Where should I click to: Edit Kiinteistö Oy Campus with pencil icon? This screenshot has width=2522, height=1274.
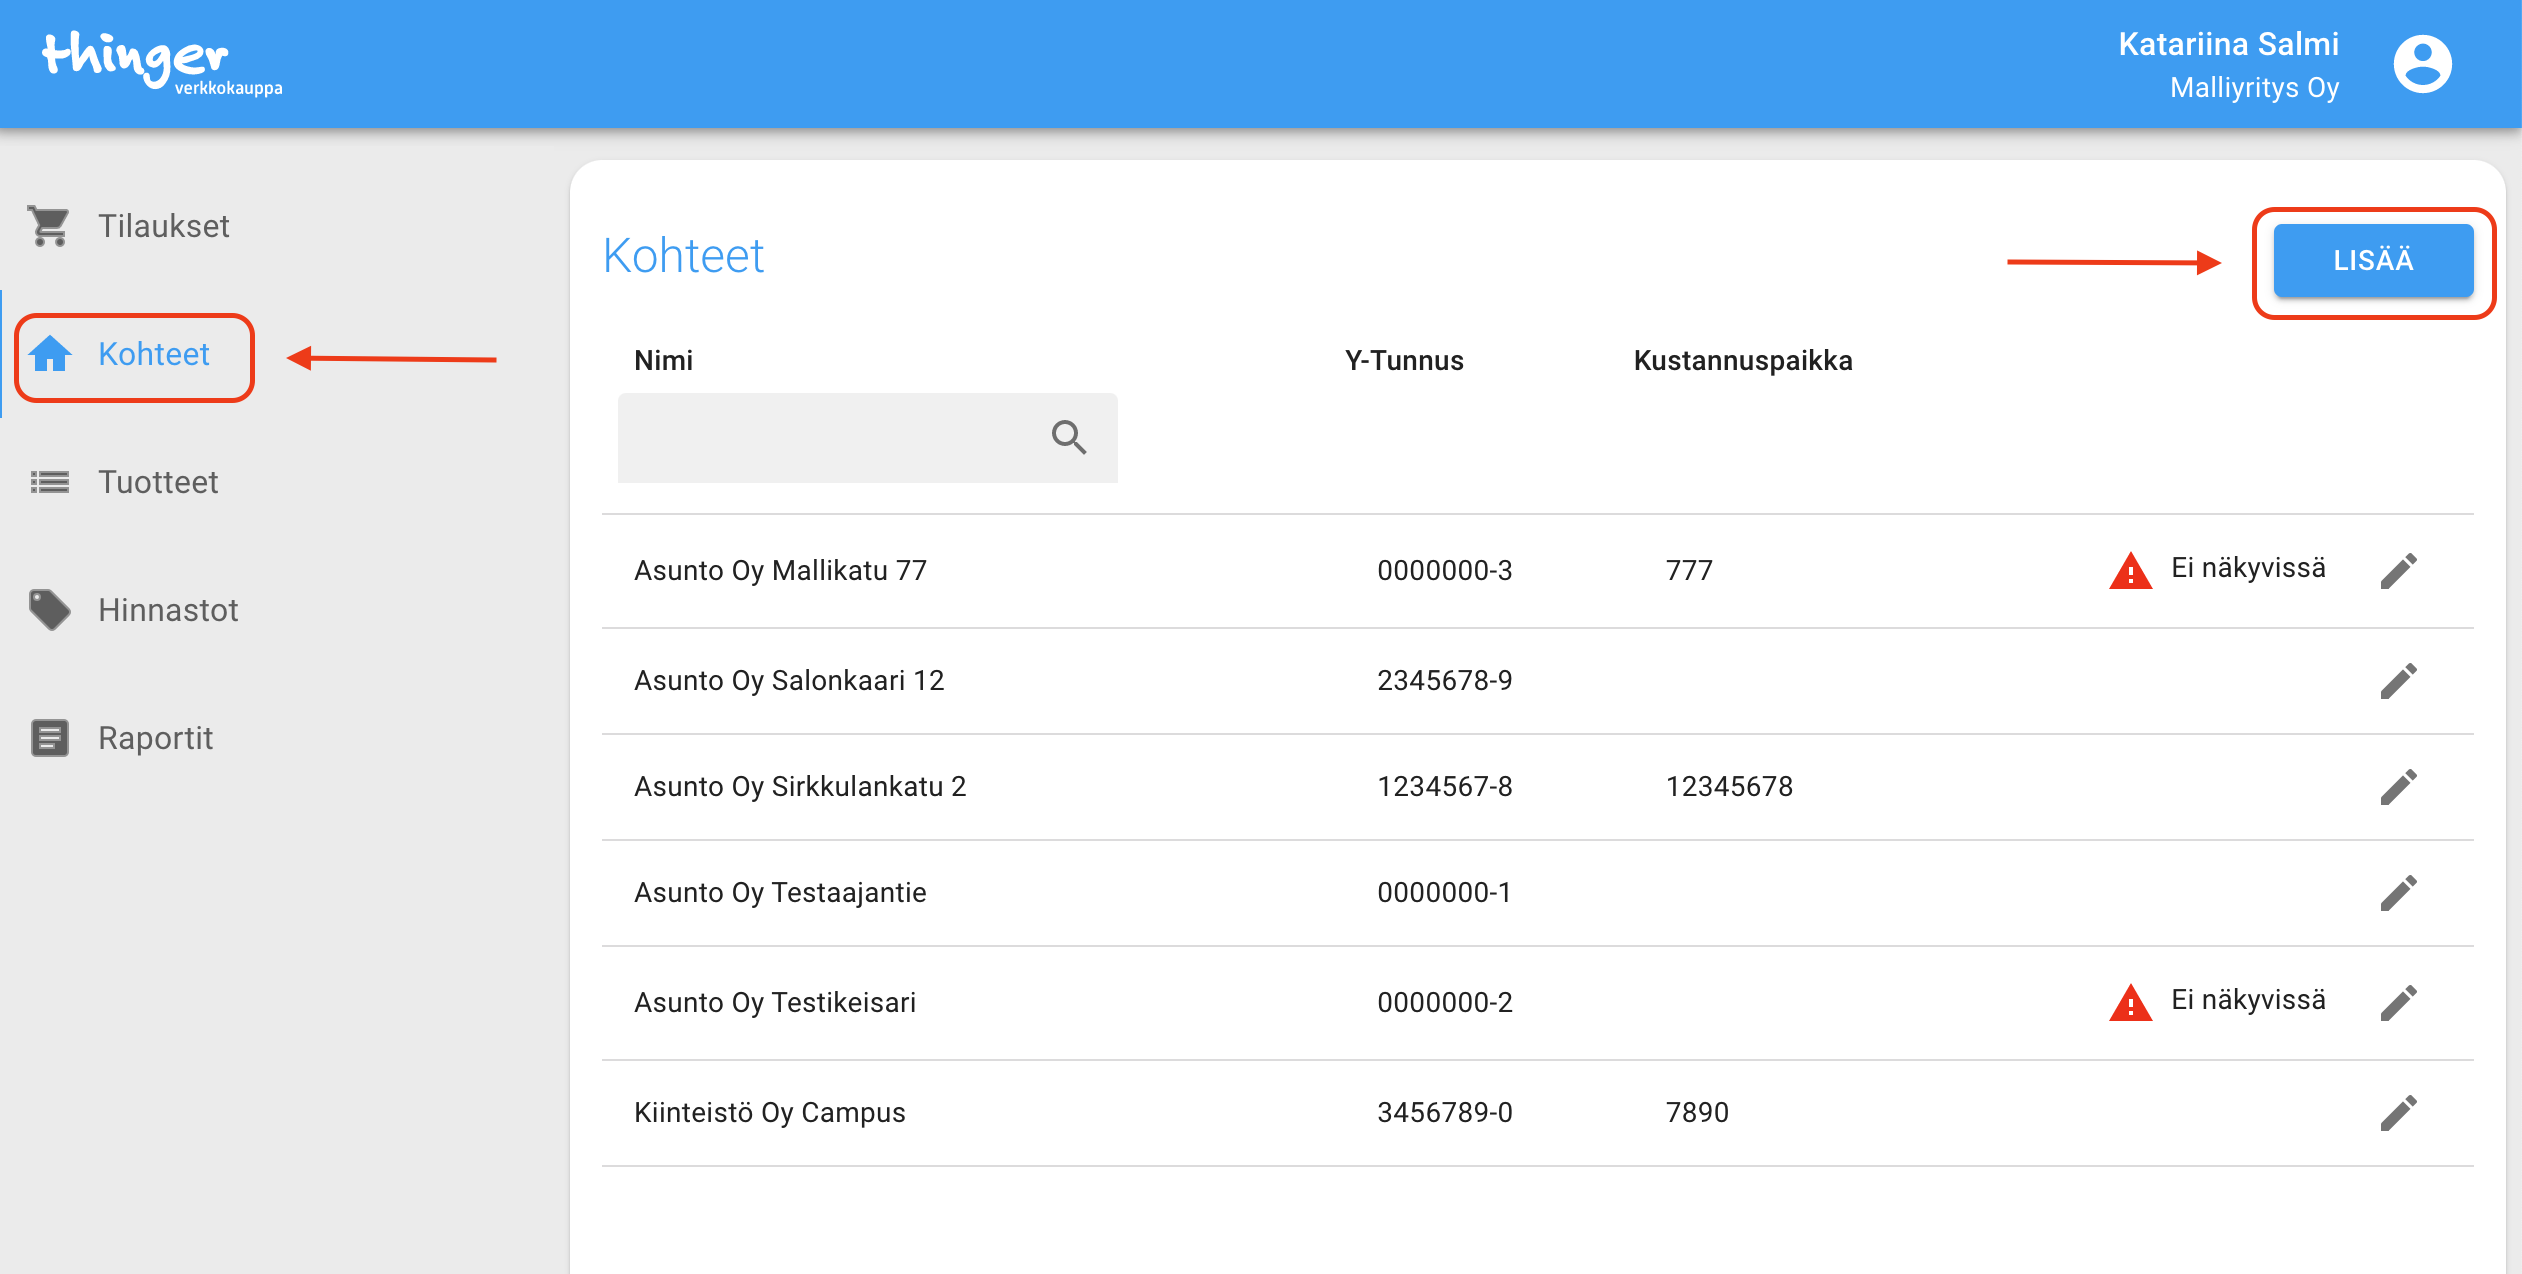[x=2398, y=1113]
